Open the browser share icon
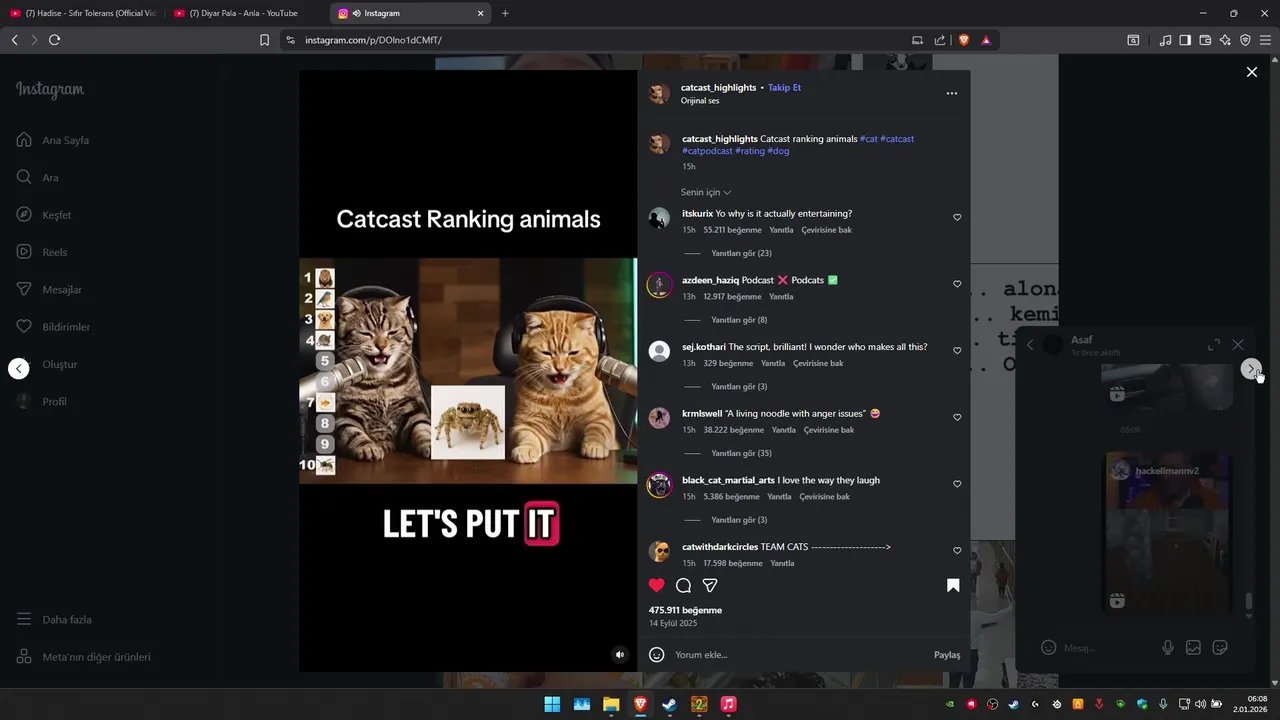The image size is (1280, 720). 940,40
